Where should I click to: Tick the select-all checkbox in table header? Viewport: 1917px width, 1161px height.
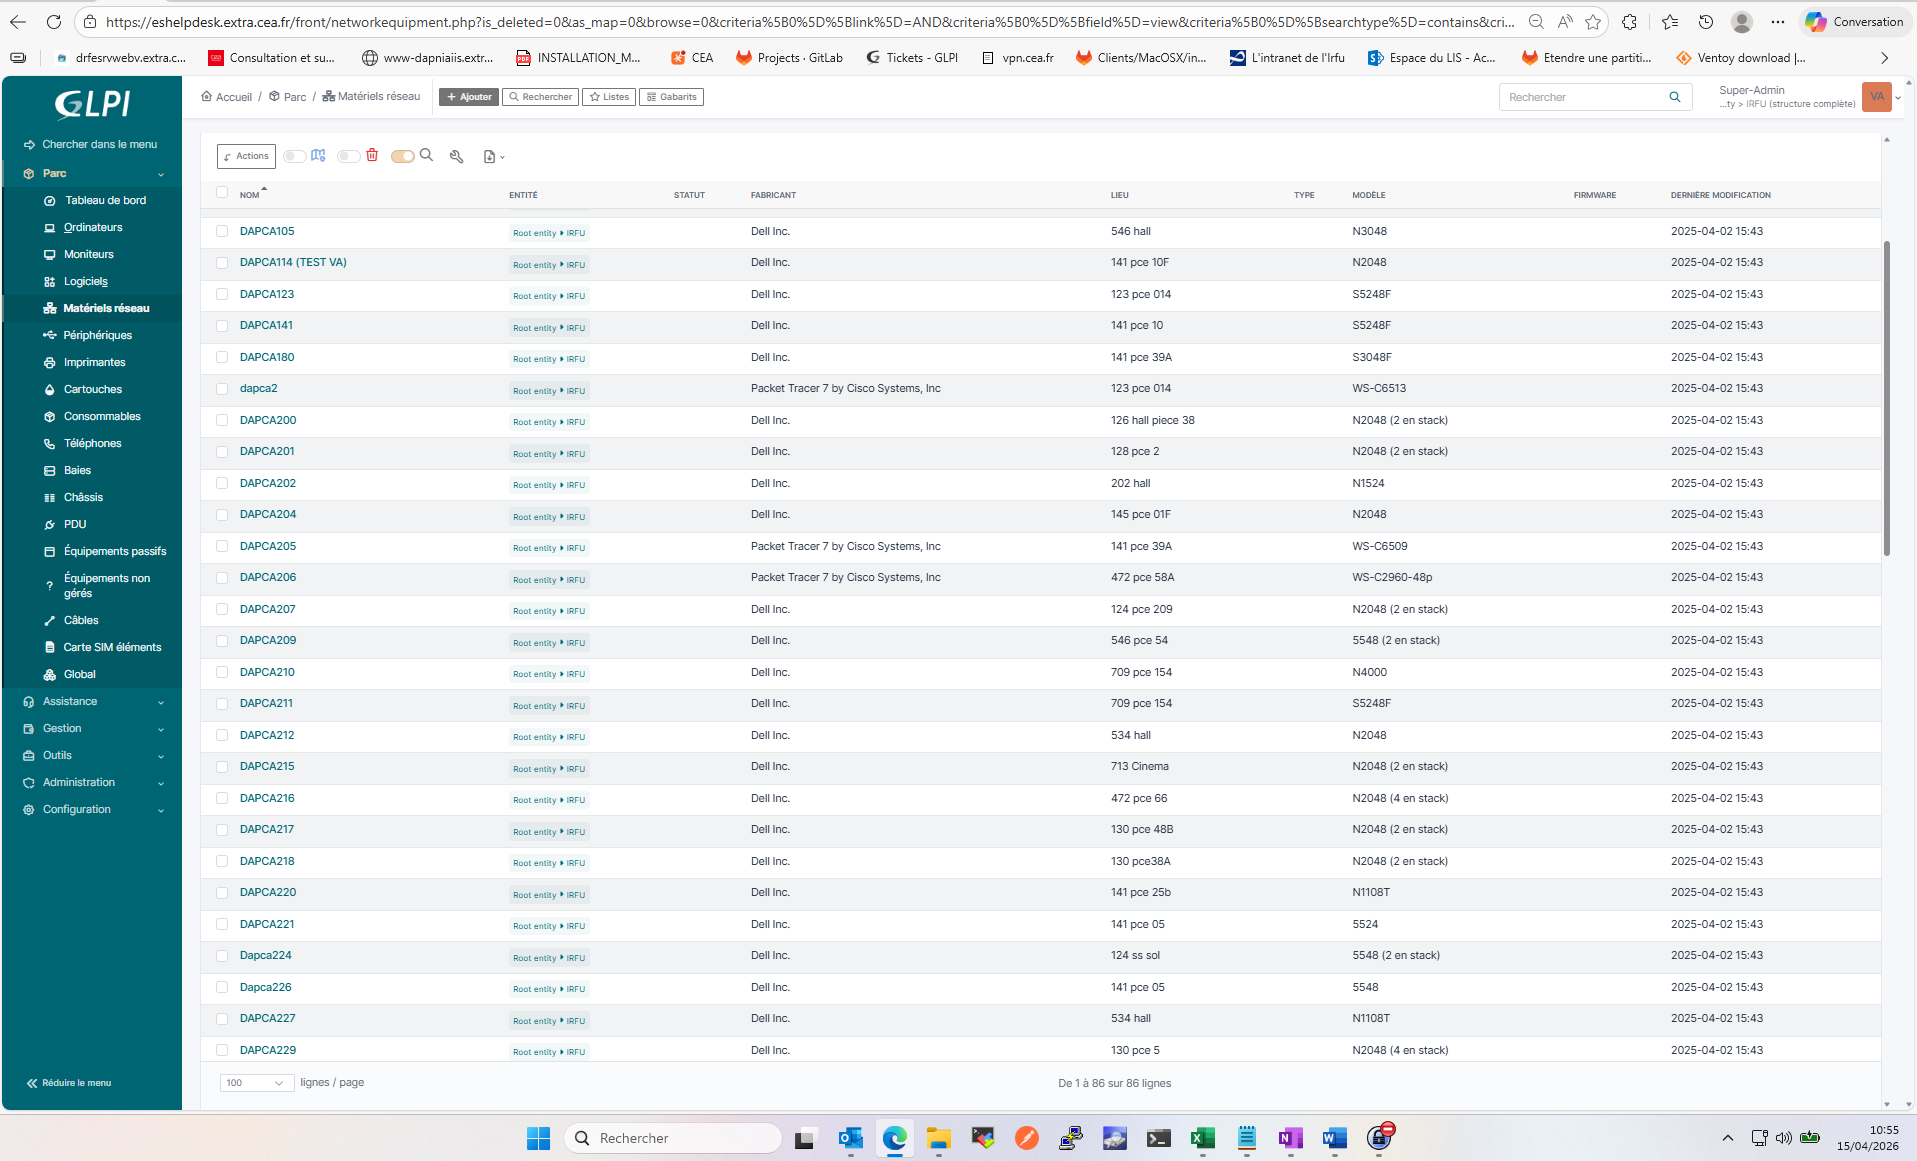click(222, 192)
